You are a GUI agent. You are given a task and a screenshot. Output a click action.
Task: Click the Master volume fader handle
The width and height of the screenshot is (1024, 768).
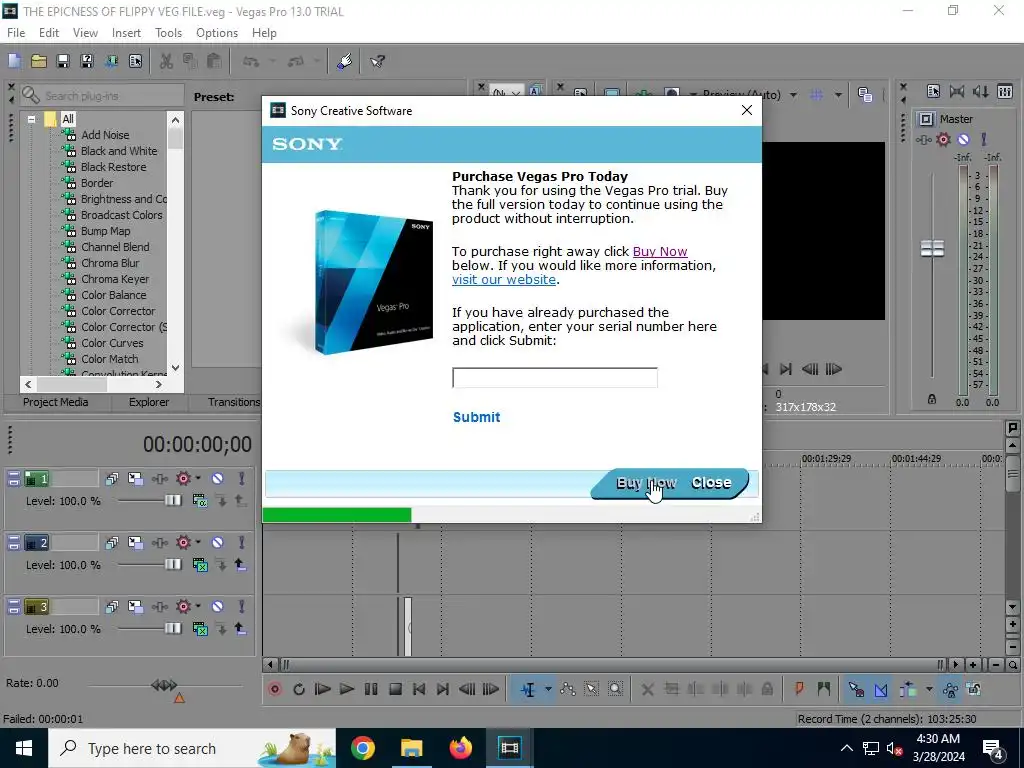[x=932, y=248]
